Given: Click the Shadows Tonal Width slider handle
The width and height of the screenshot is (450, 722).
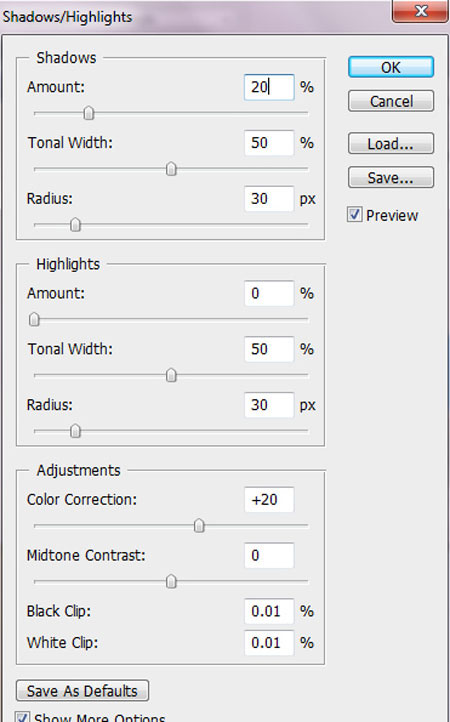Looking at the screenshot, I should (171, 169).
